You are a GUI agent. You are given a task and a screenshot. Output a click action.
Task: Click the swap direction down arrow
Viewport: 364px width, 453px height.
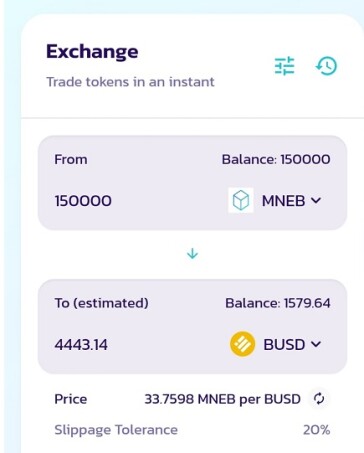coord(192,254)
